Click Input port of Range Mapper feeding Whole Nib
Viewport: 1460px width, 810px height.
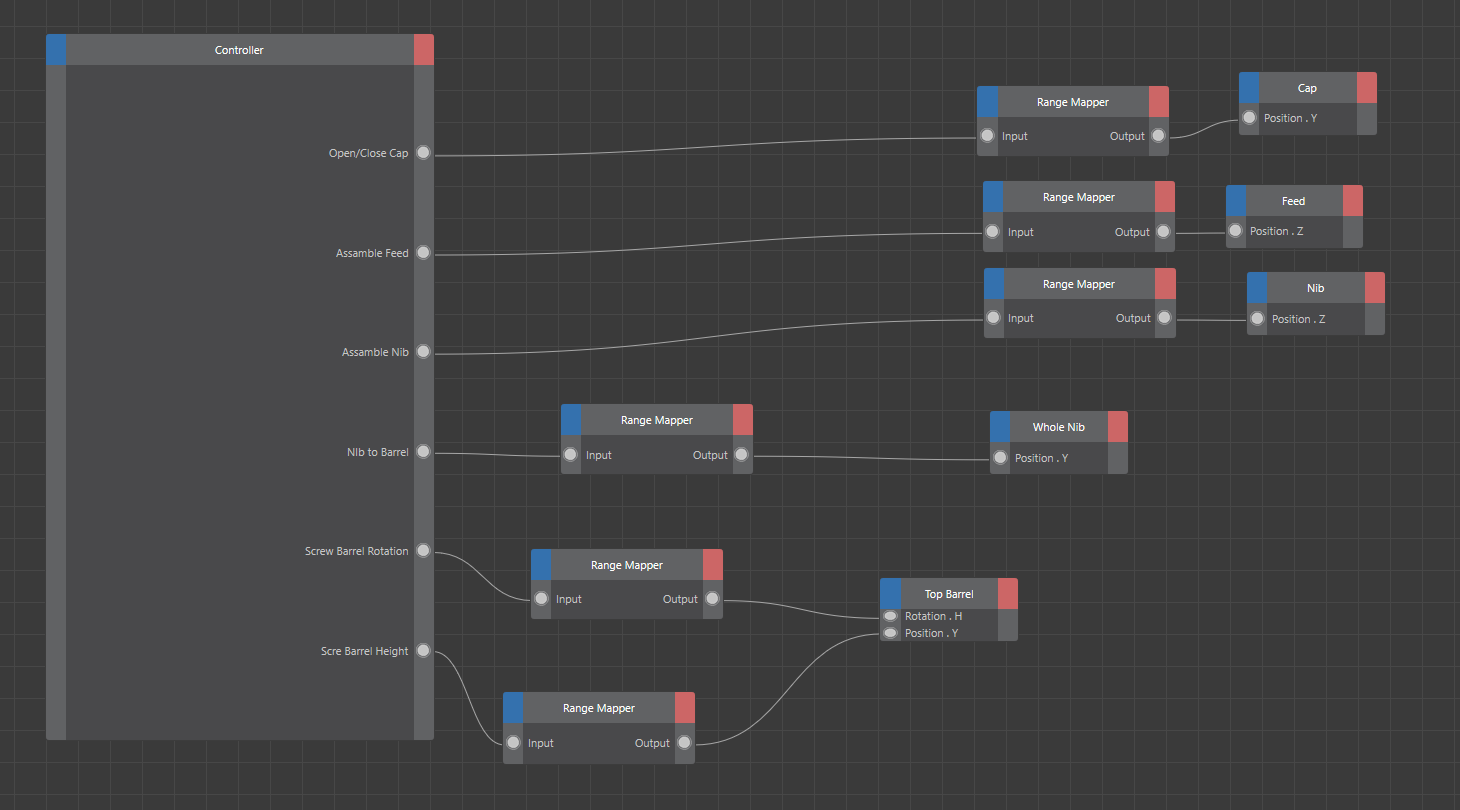pyautogui.click(x=570, y=455)
